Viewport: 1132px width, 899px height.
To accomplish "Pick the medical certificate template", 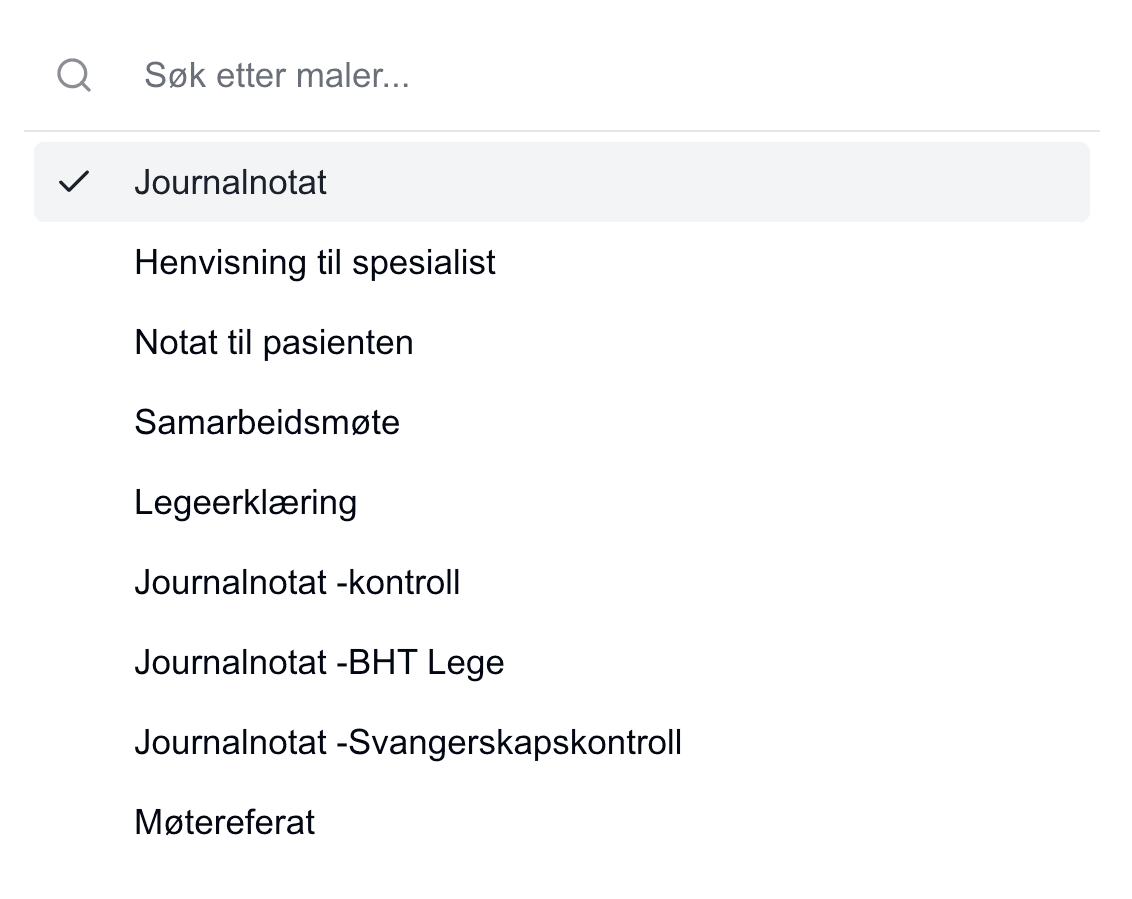I will click(x=246, y=502).
